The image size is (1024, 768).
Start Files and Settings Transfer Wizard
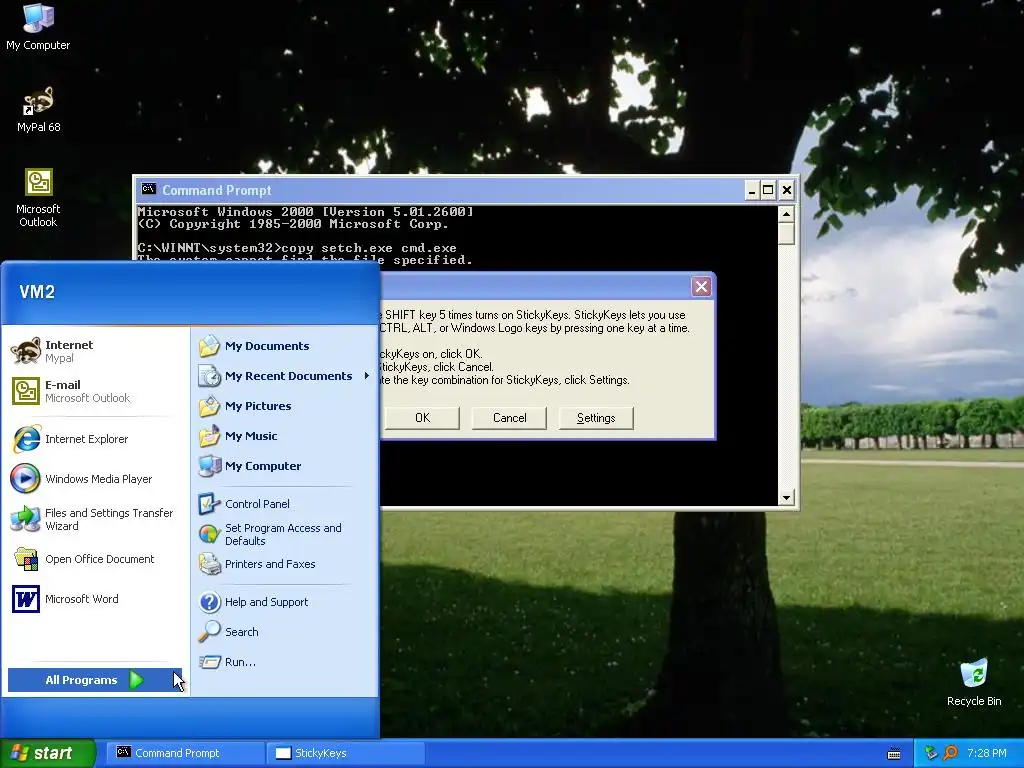[95, 519]
